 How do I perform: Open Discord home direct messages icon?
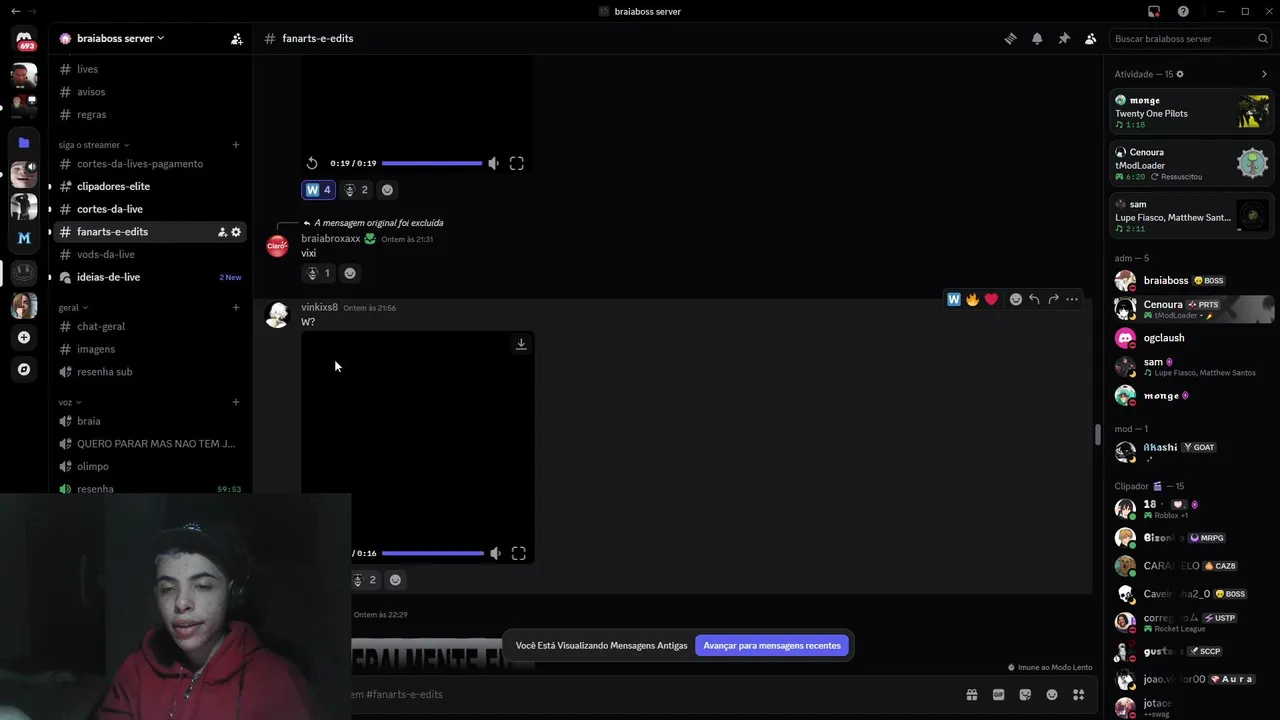point(24,40)
